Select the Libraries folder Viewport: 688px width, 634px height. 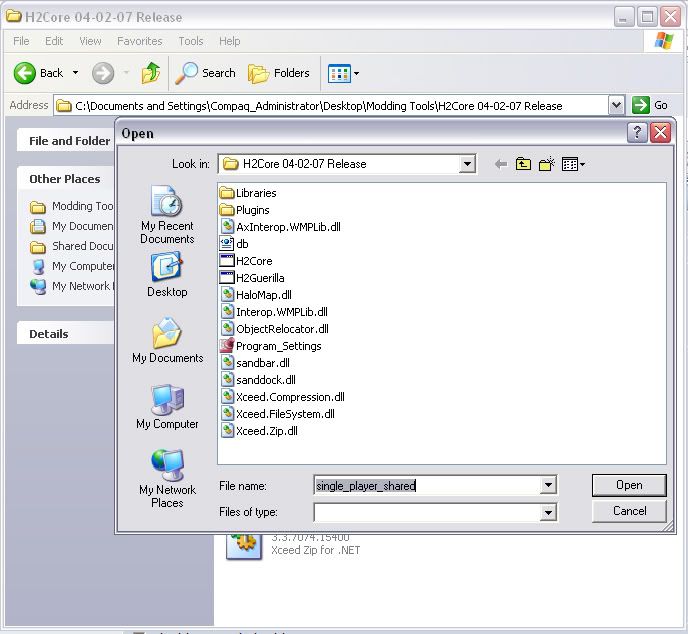[248, 193]
